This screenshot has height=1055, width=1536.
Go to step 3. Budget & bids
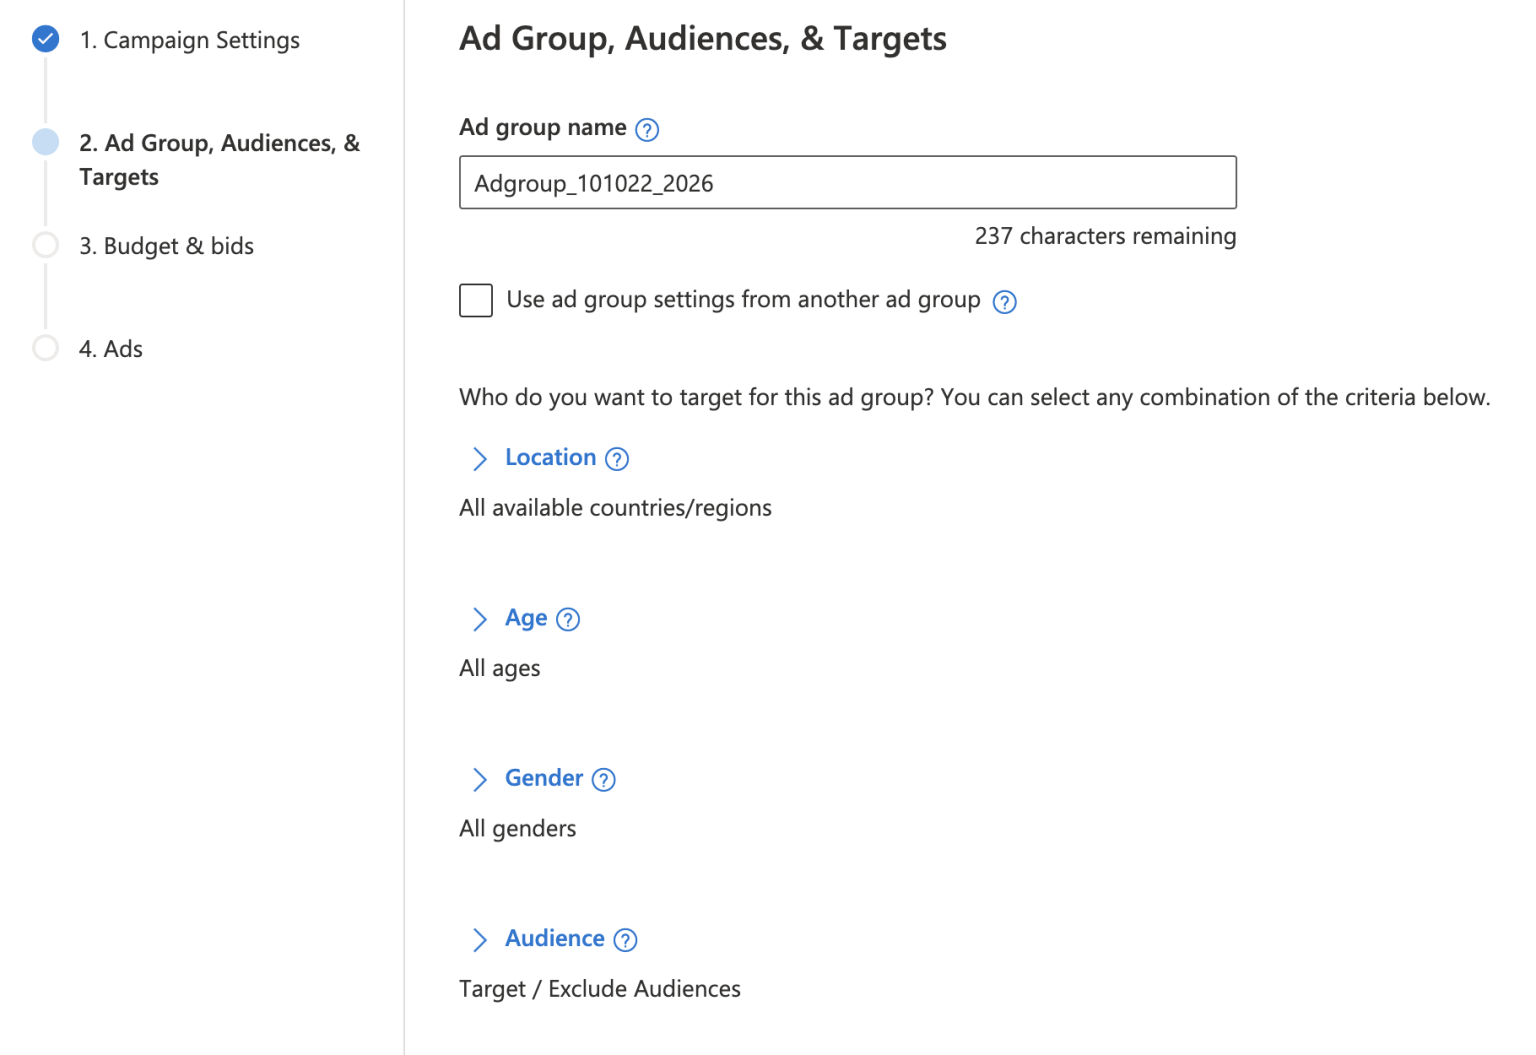(166, 246)
